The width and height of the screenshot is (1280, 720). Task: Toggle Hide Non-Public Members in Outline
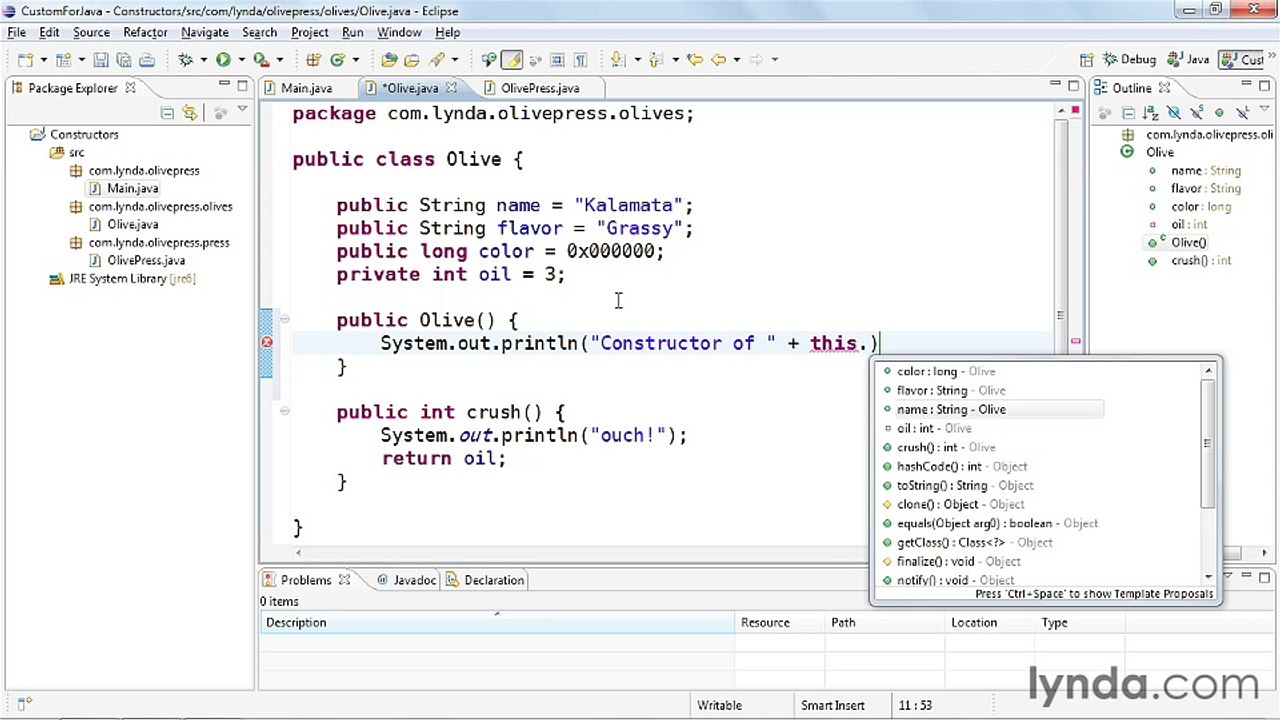pos(1220,112)
